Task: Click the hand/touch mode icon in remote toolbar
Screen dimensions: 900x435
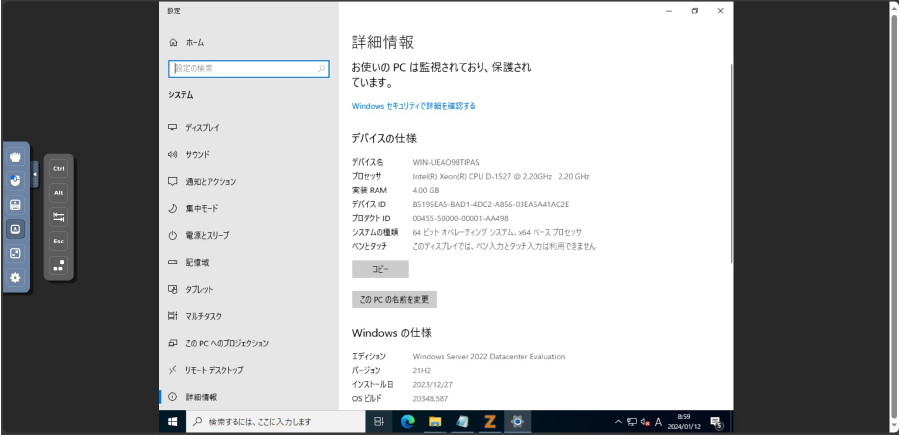Action: [16, 157]
